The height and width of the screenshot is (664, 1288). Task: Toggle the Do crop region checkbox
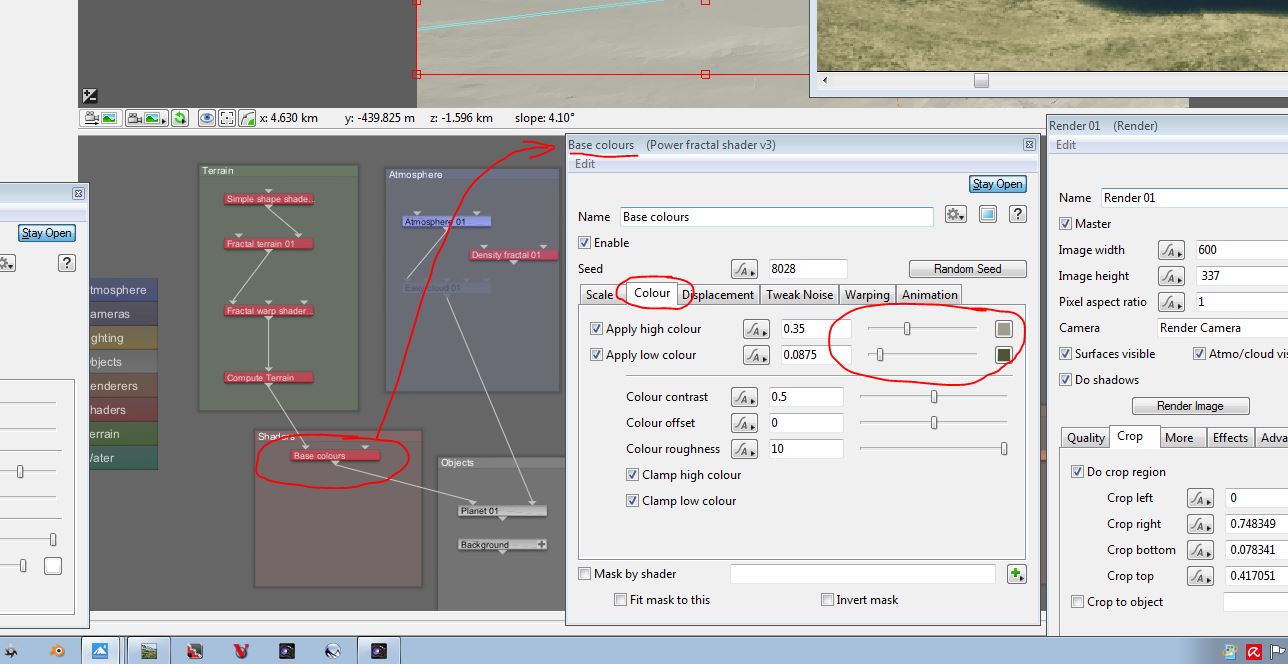pyautogui.click(x=1077, y=472)
